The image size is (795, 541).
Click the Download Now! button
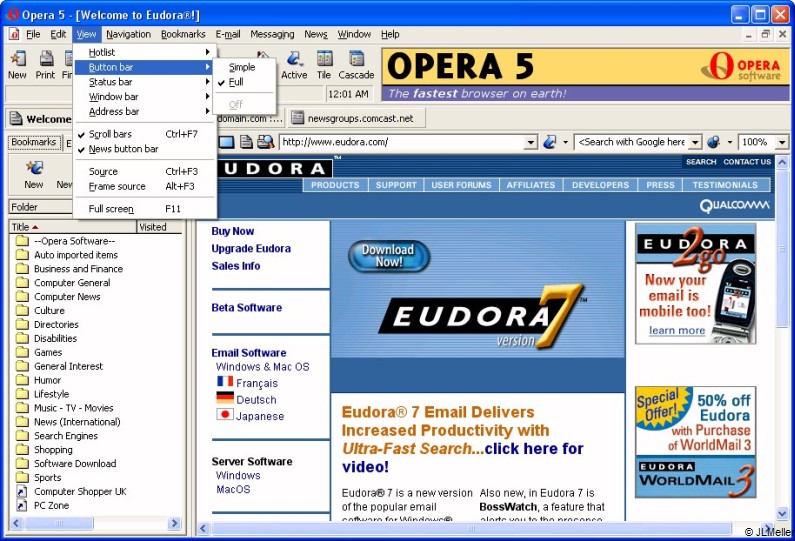pyautogui.click(x=388, y=256)
